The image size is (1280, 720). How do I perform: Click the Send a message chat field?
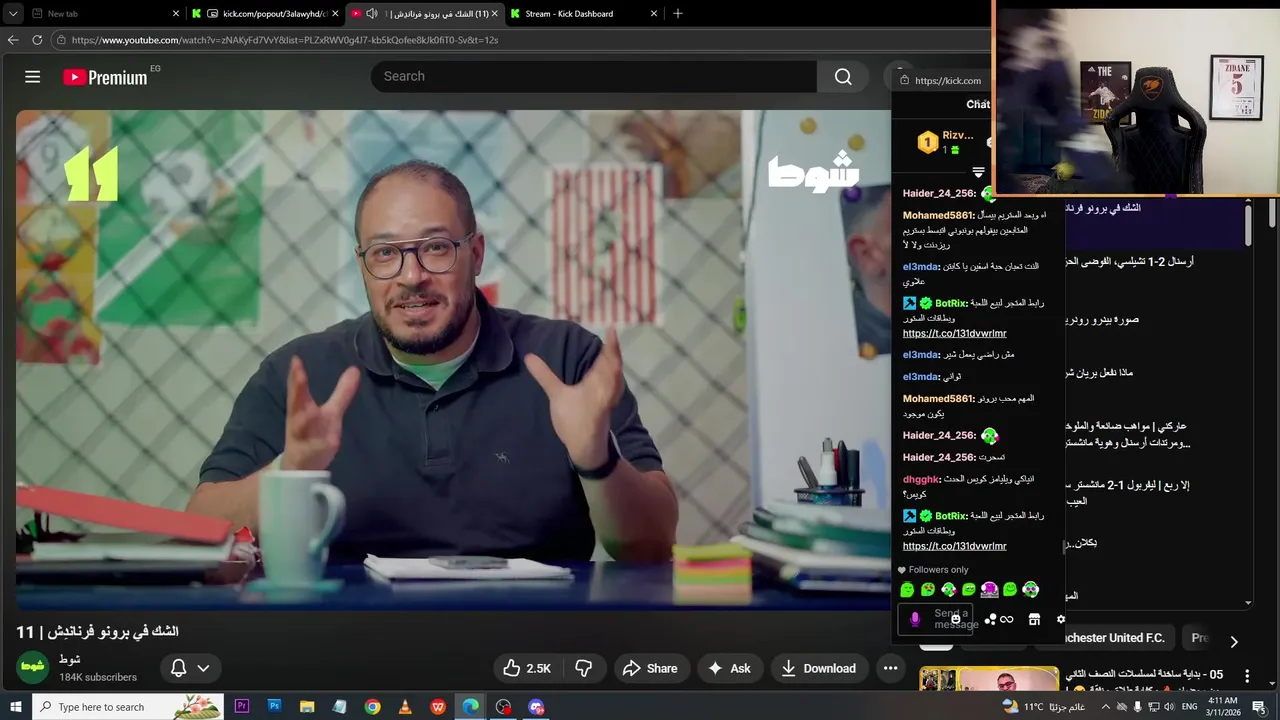[935, 620]
